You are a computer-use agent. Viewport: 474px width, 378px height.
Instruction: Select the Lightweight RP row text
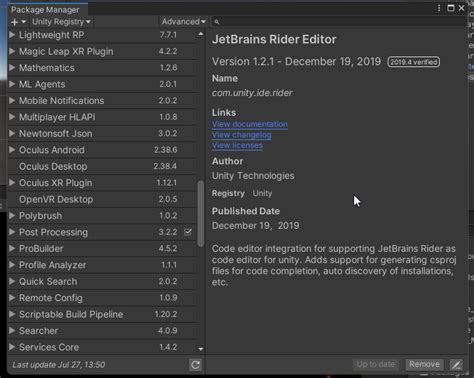(51, 35)
